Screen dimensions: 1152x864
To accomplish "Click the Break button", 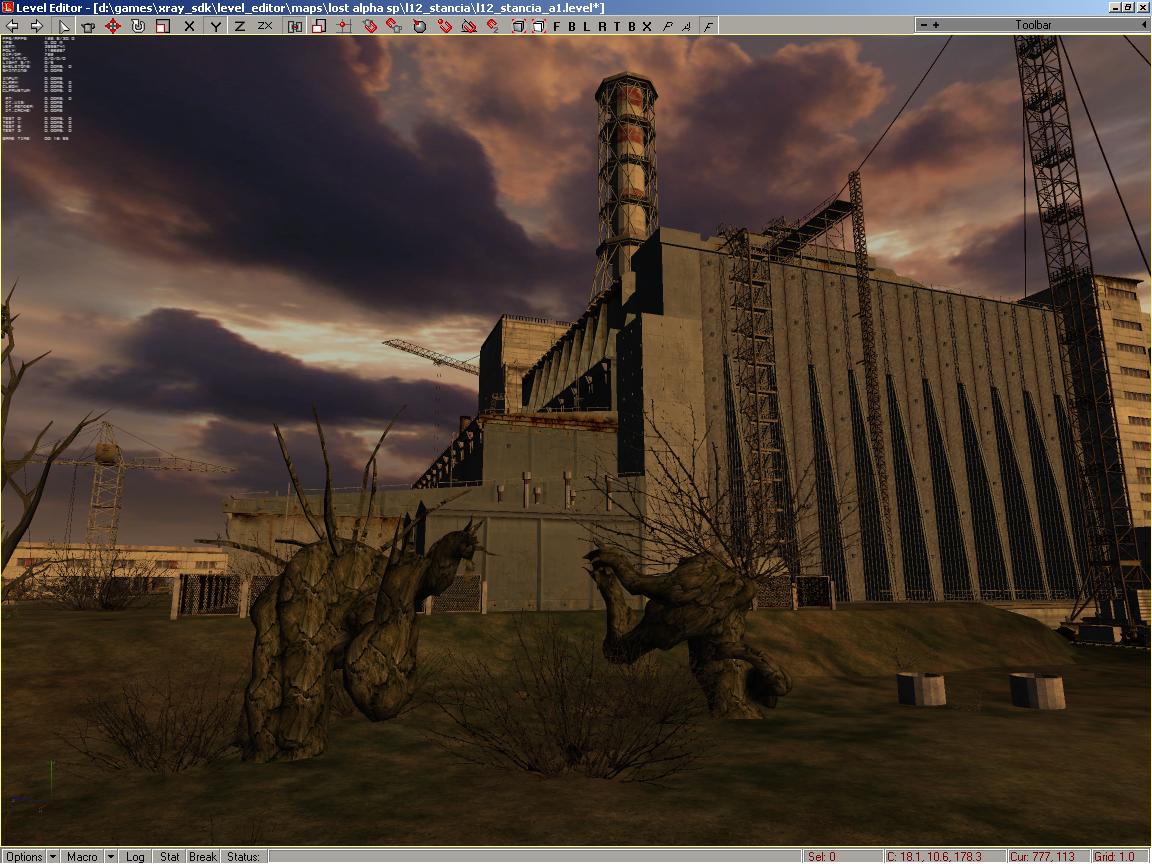I will point(203,857).
